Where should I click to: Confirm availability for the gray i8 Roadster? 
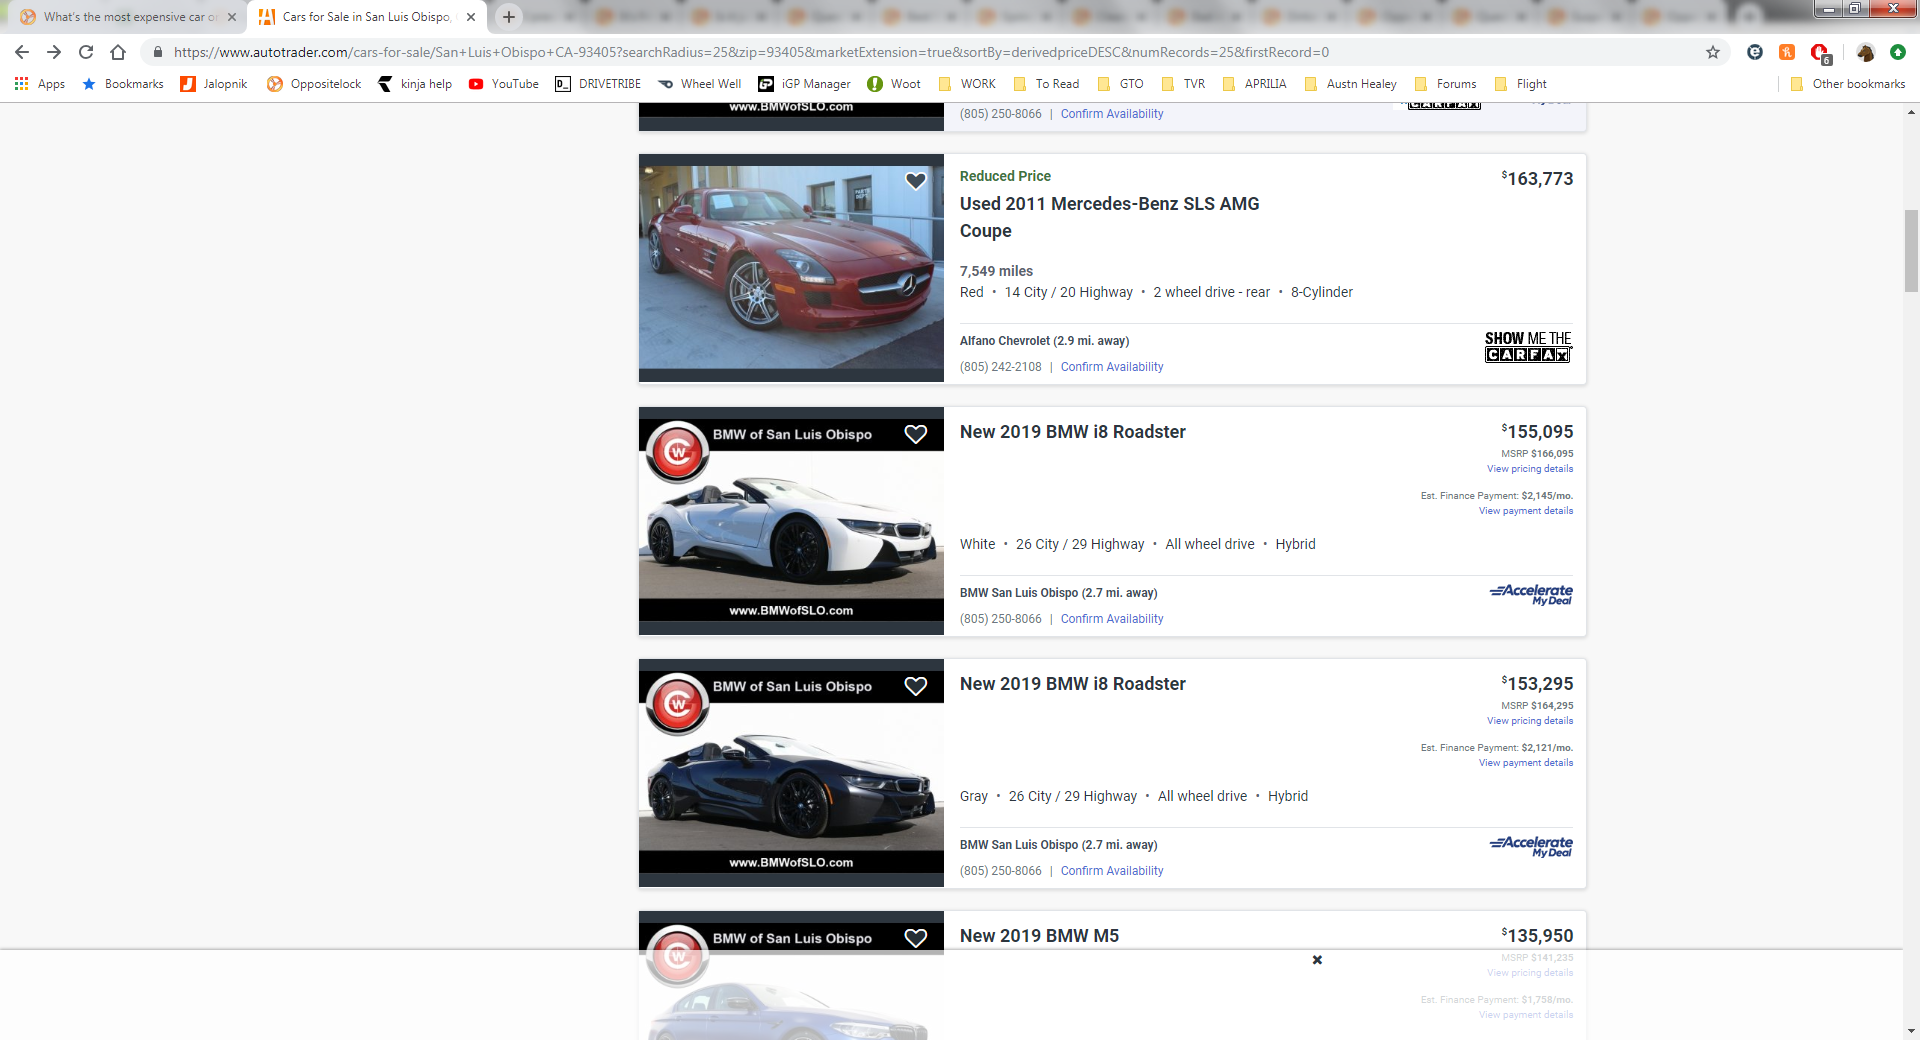click(1112, 871)
